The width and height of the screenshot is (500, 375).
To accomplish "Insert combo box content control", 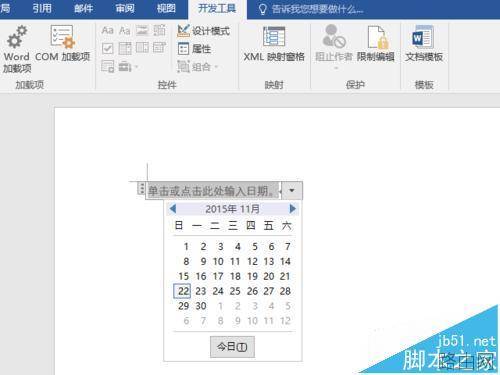I will click(125, 49).
